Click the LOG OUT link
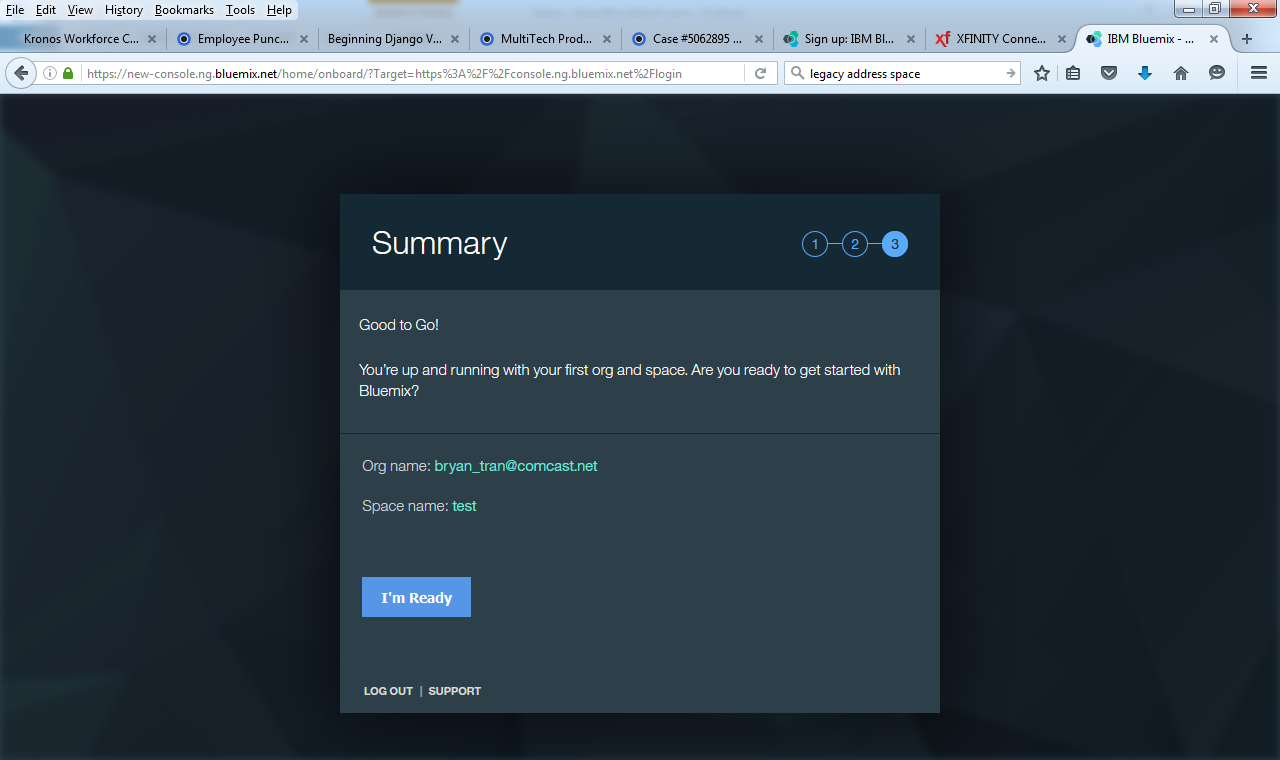Image resolution: width=1280 pixels, height=760 pixels. (x=388, y=691)
